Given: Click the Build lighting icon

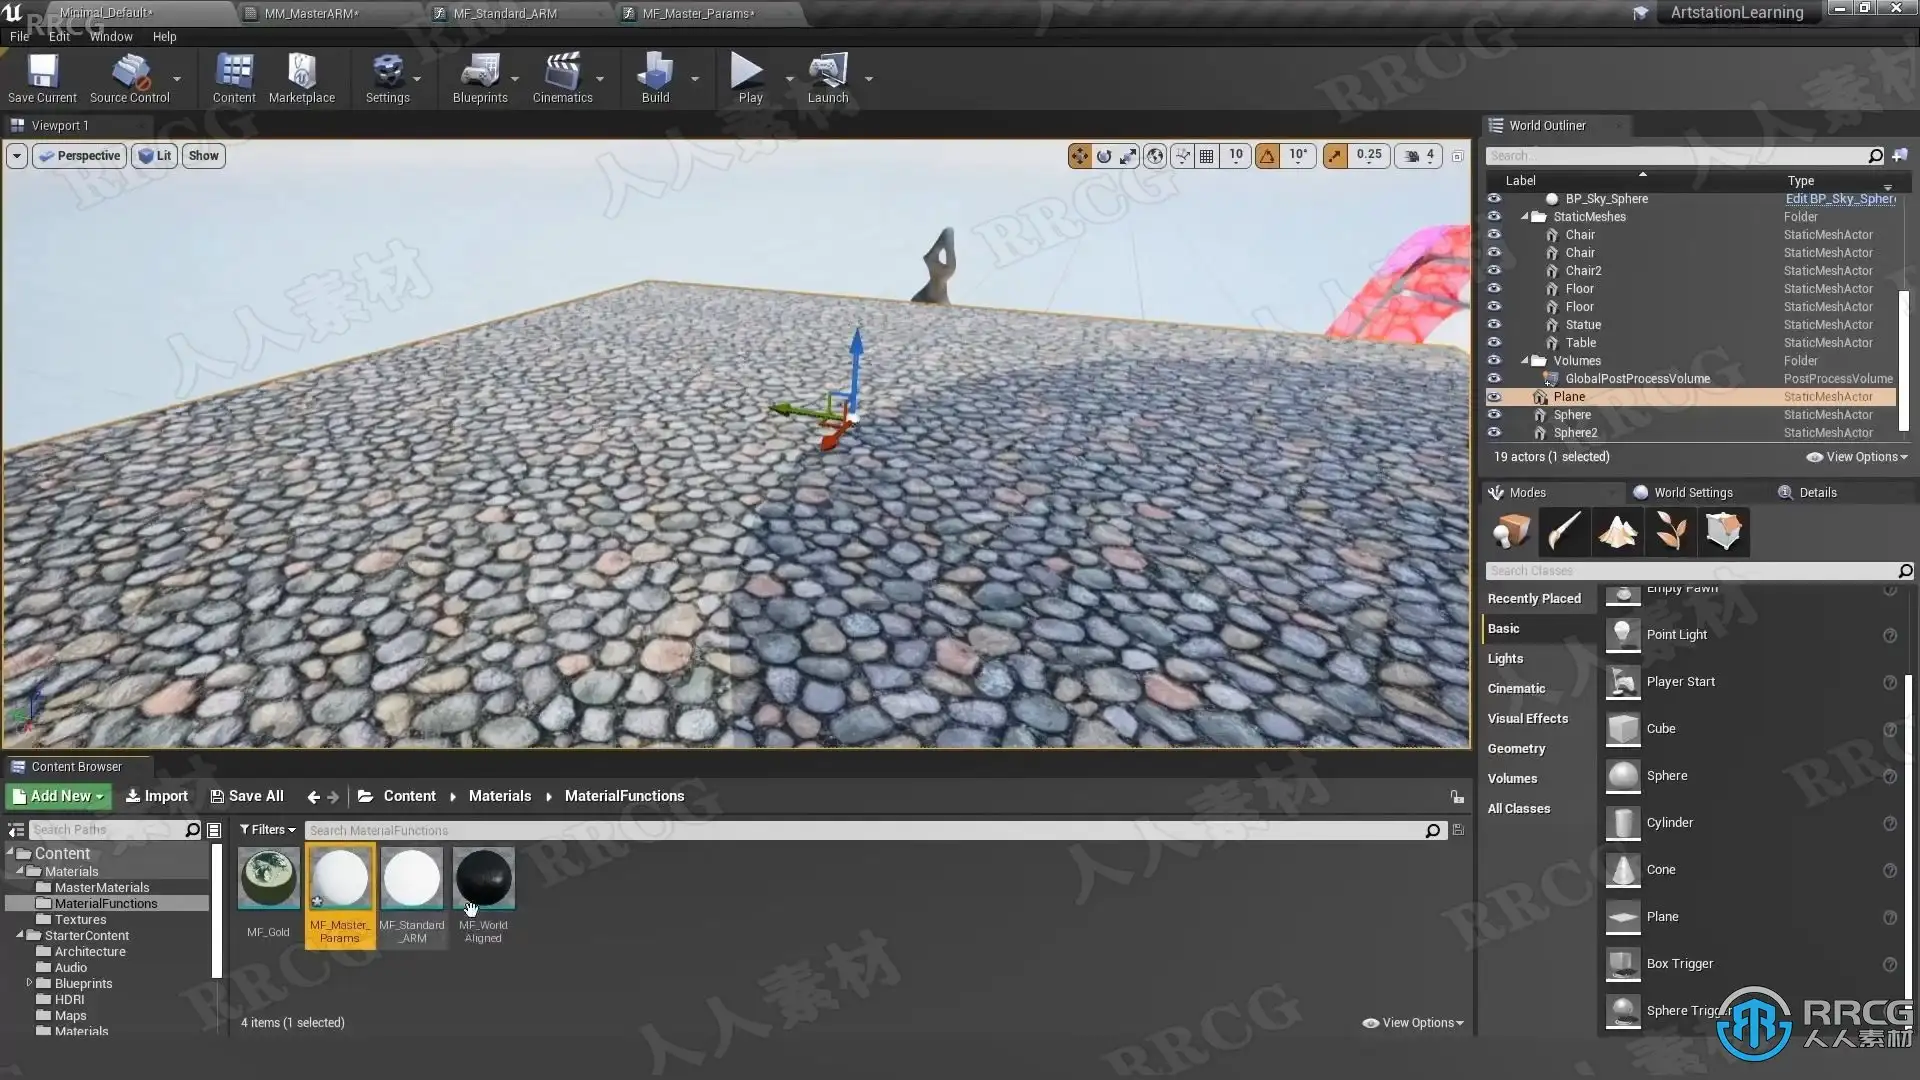Looking at the screenshot, I should point(655,72).
